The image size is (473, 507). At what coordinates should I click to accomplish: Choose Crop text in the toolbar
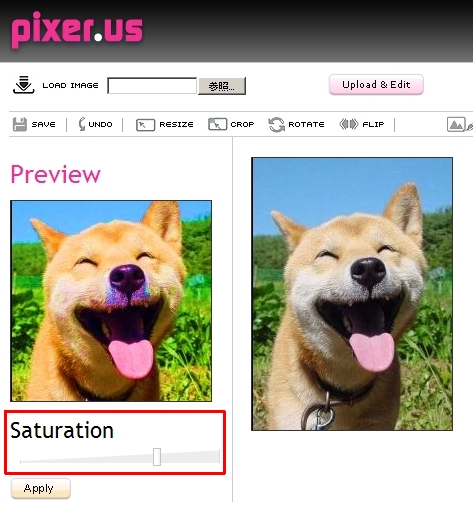pos(242,124)
